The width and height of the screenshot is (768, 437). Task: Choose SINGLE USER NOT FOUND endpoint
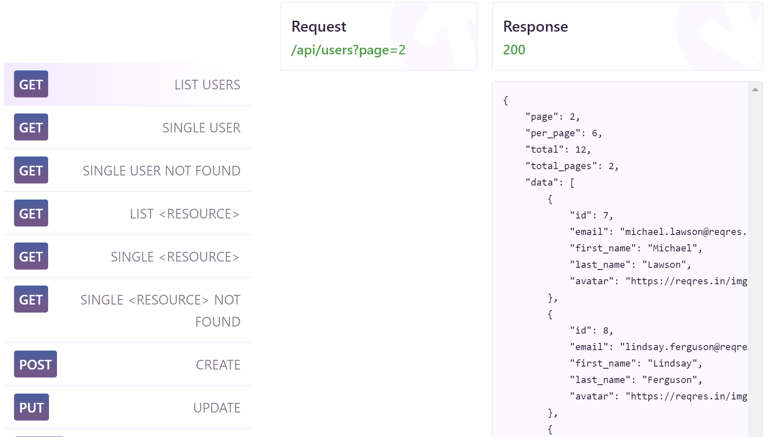127,170
